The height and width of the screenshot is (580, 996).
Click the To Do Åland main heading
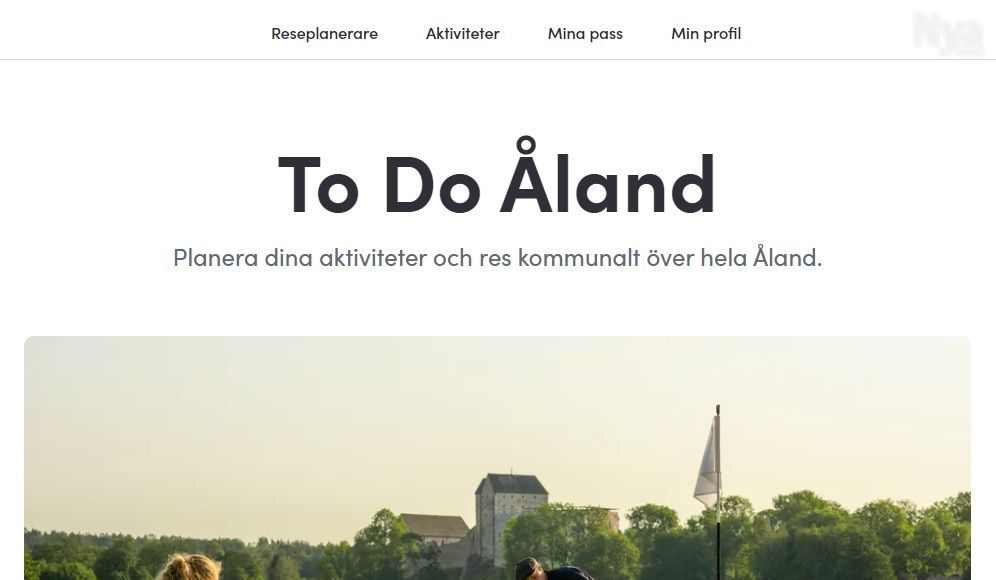tap(497, 179)
